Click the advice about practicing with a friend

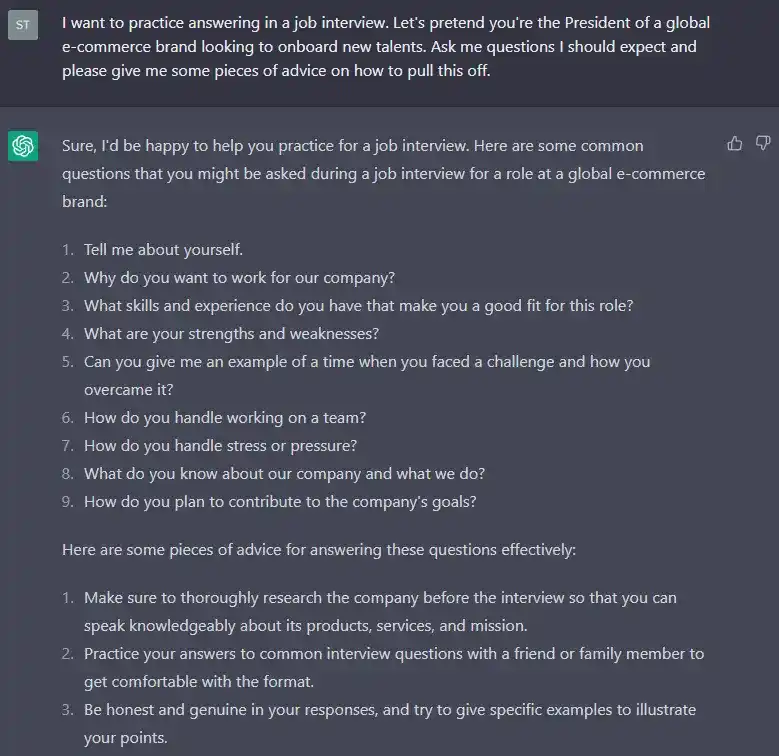pyautogui.click(x=394, y=668)
